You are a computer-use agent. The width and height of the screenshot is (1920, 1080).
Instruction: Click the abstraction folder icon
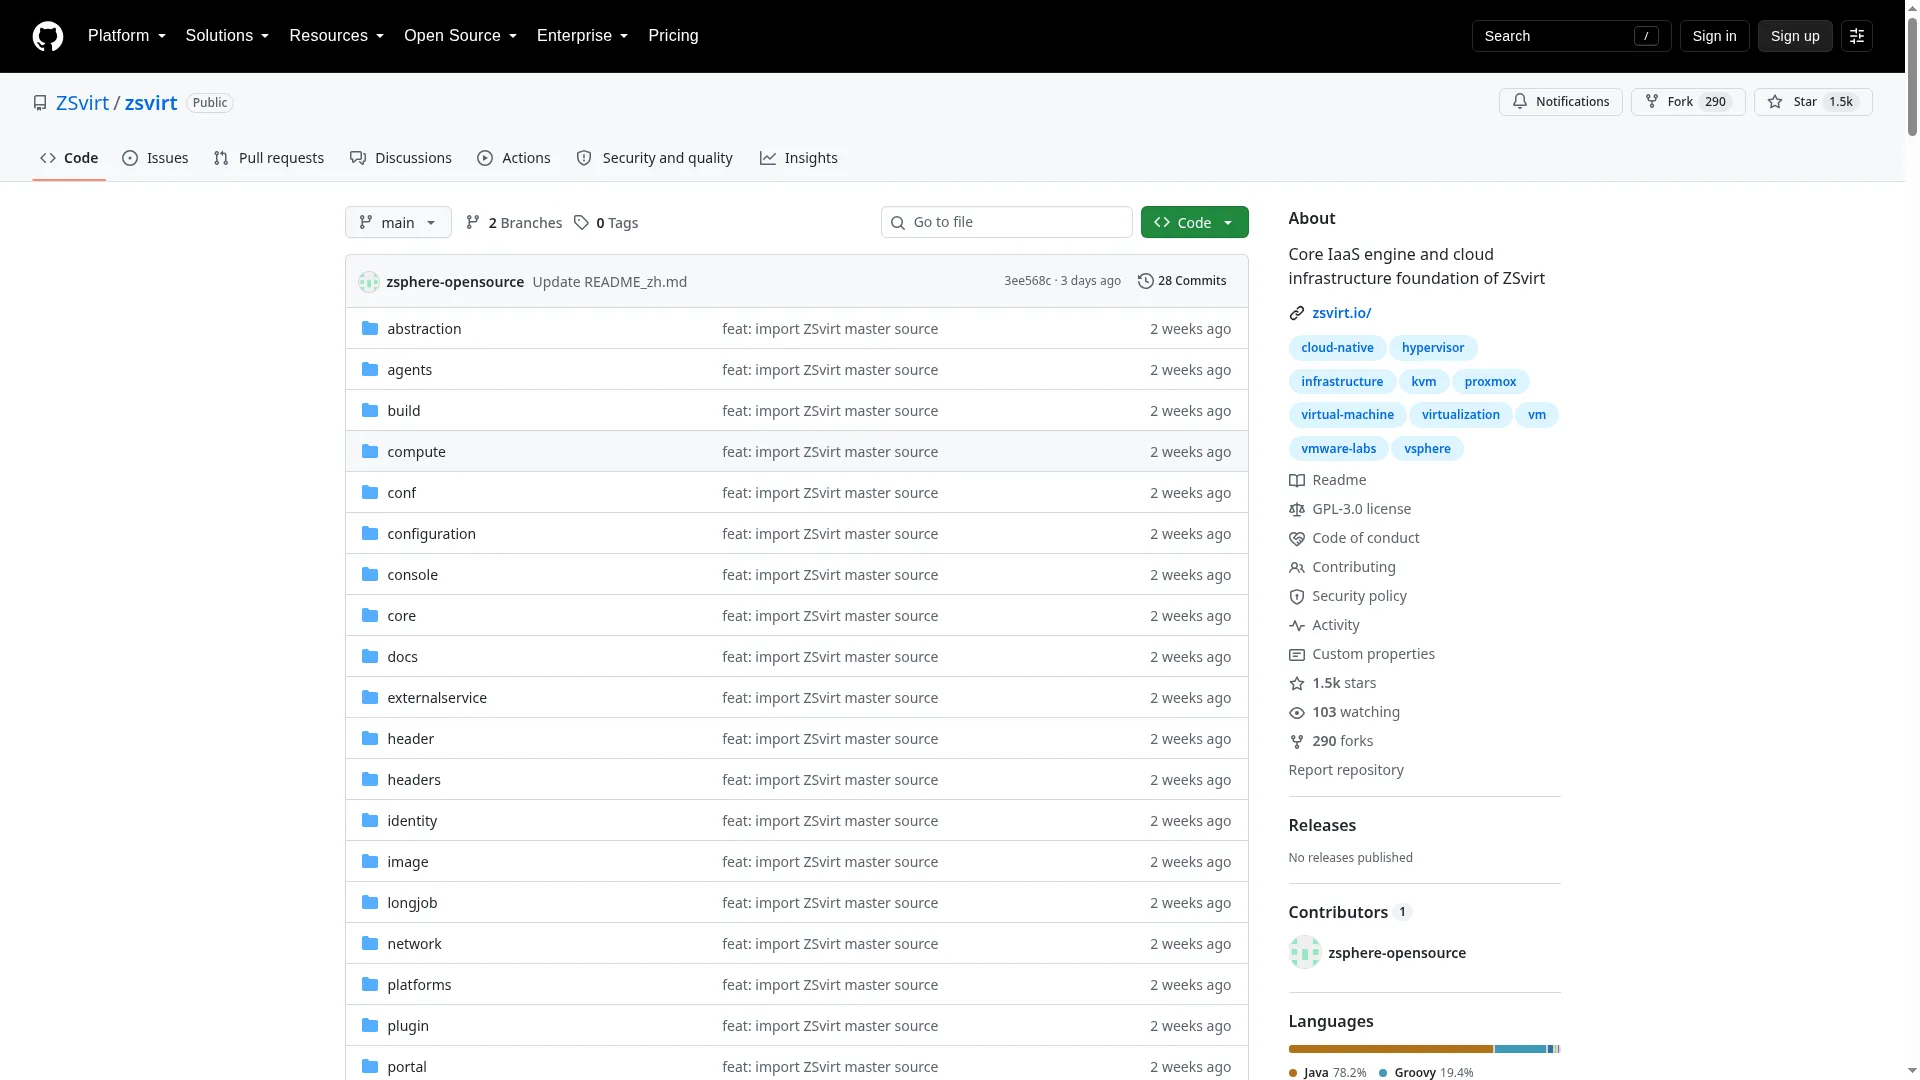(x=370, y=329)
